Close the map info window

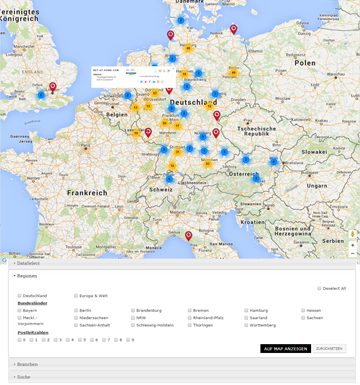173,69
